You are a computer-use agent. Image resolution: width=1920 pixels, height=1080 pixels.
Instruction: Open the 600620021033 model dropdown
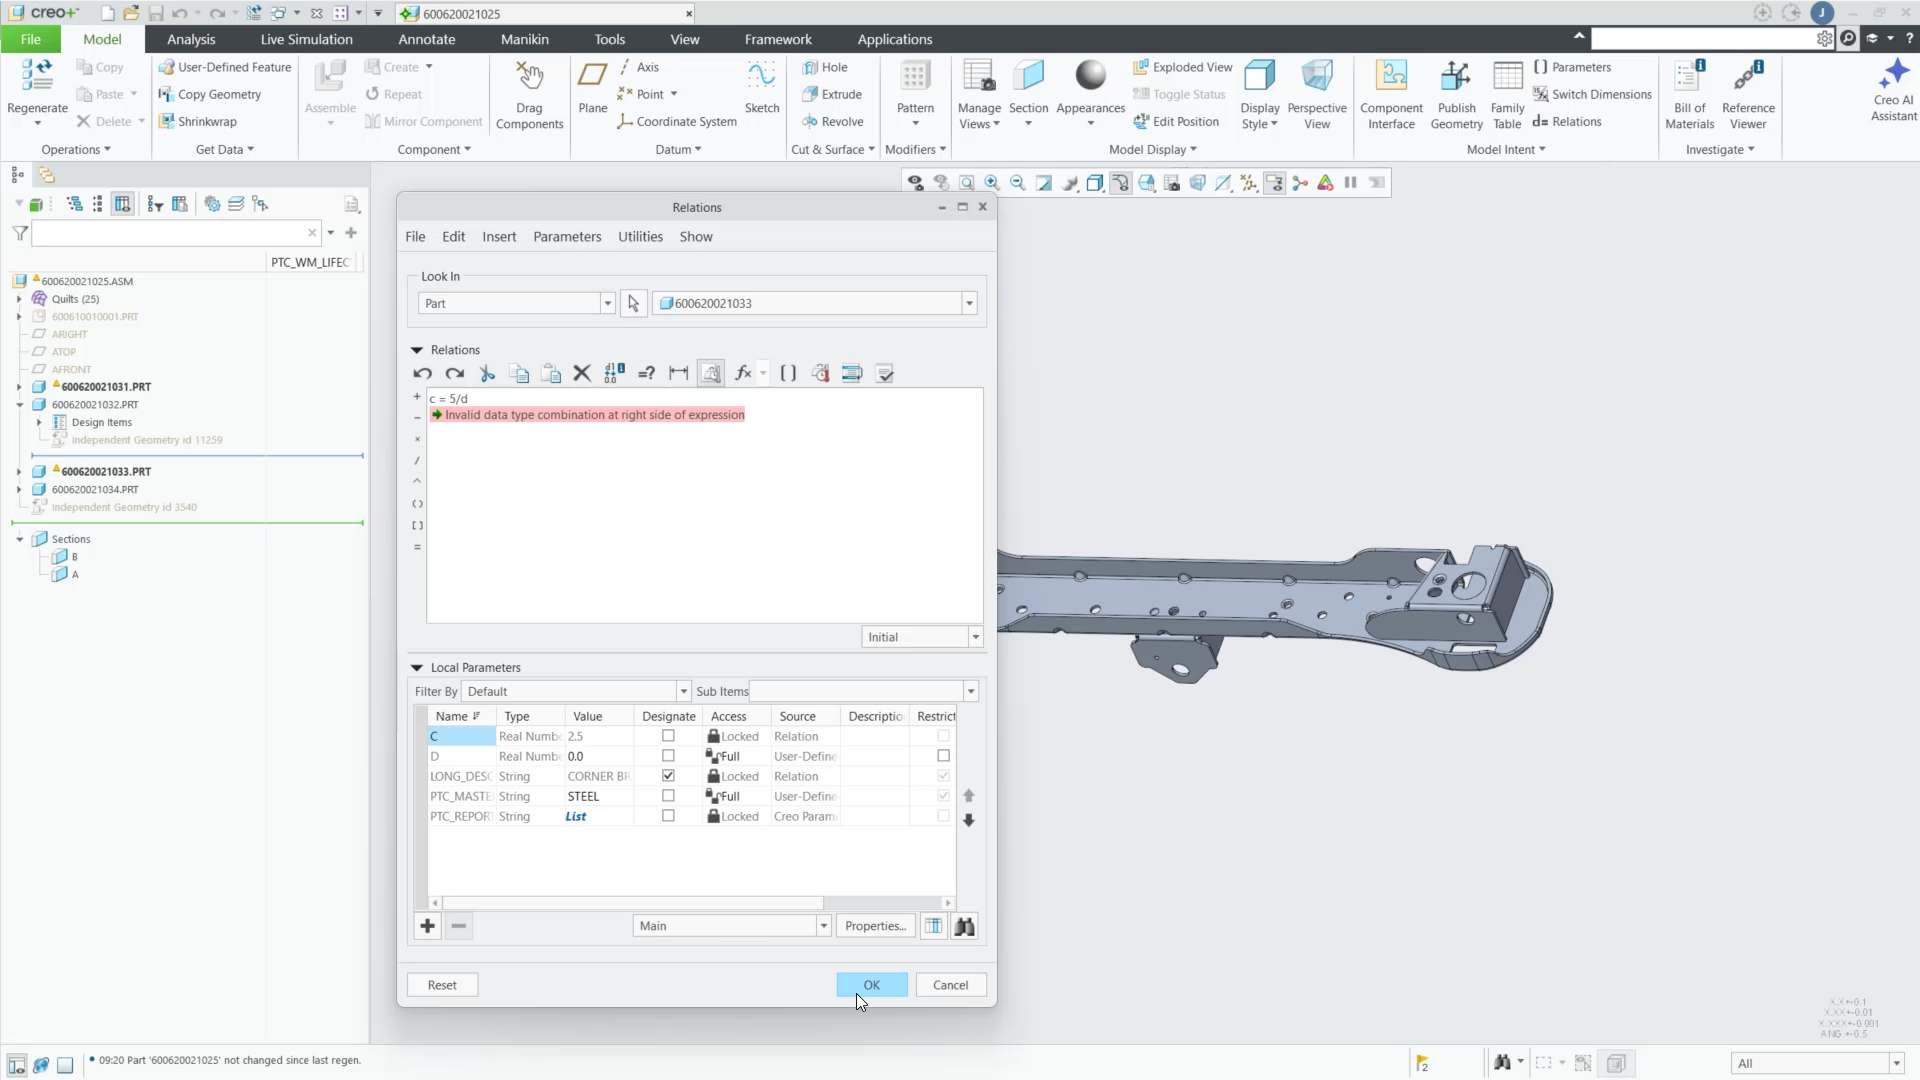[x=968, y=303]
